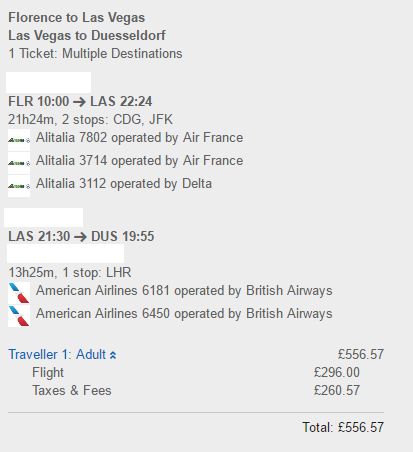This screenshot has width=413, height=452.
Task: Click the Taxes & Fees amount £260.57
Action: pos(337,390)
